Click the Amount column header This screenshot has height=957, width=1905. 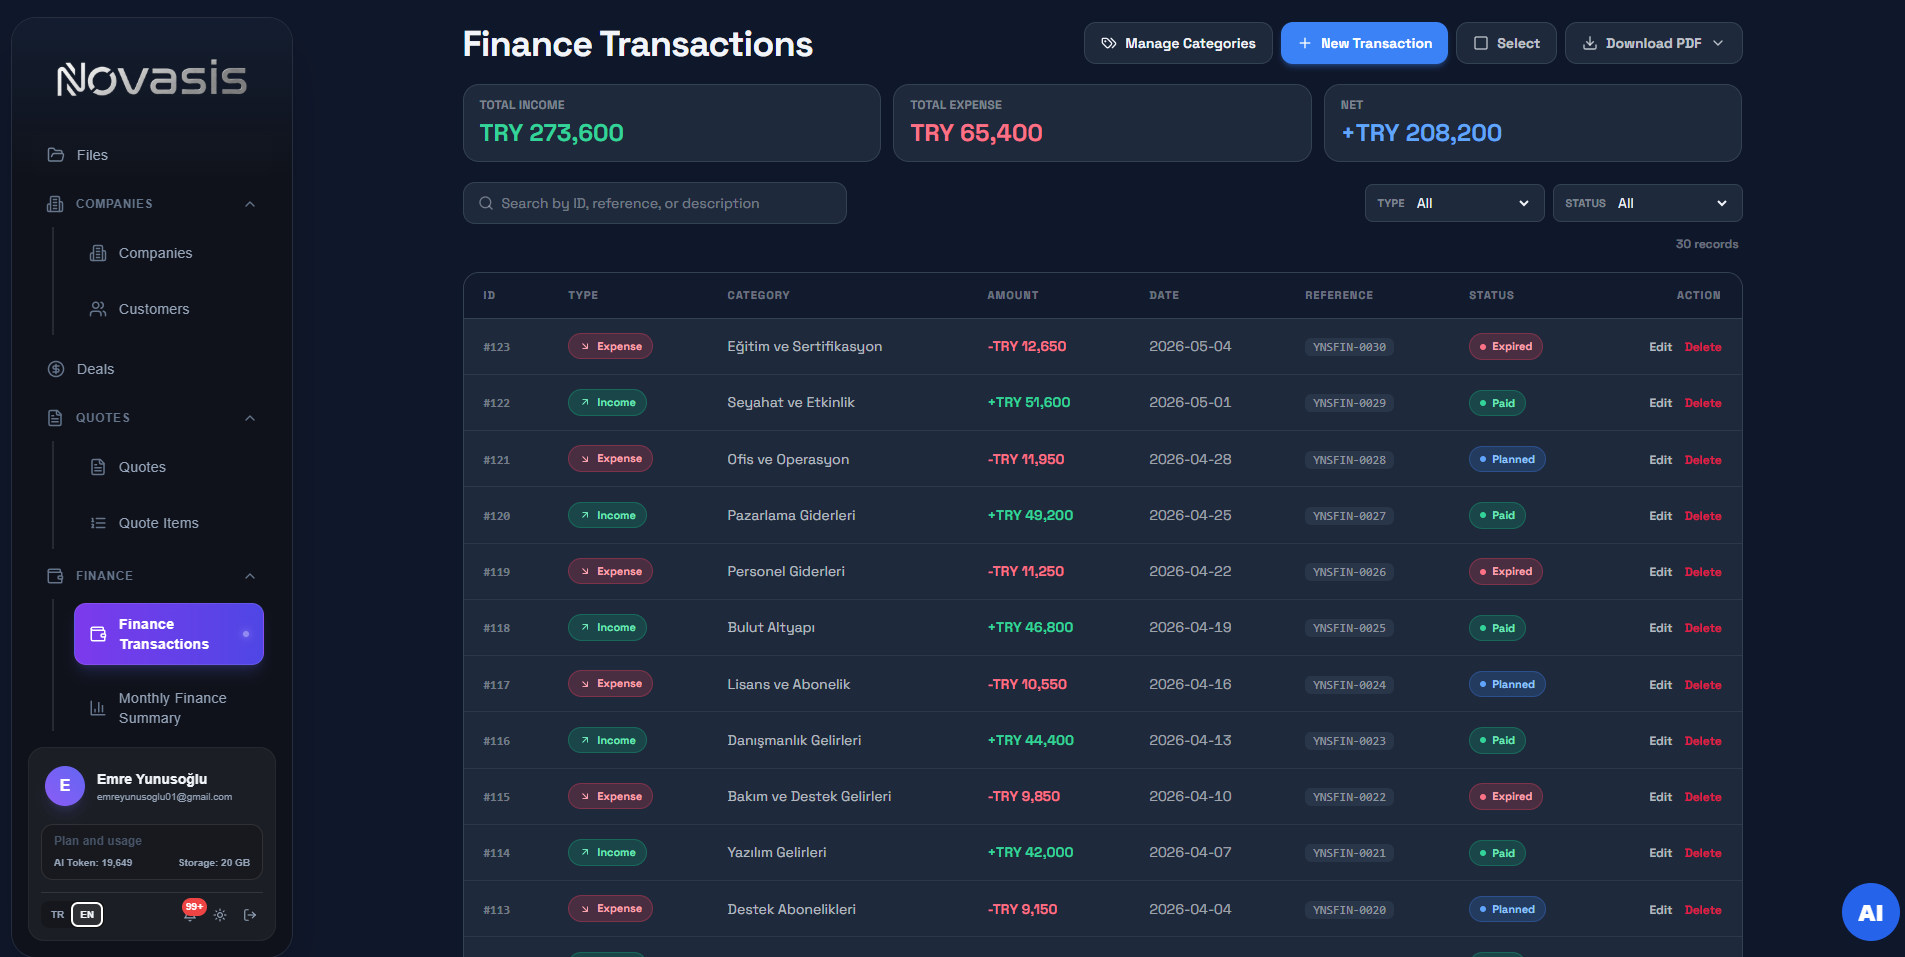click(1012, 295)
